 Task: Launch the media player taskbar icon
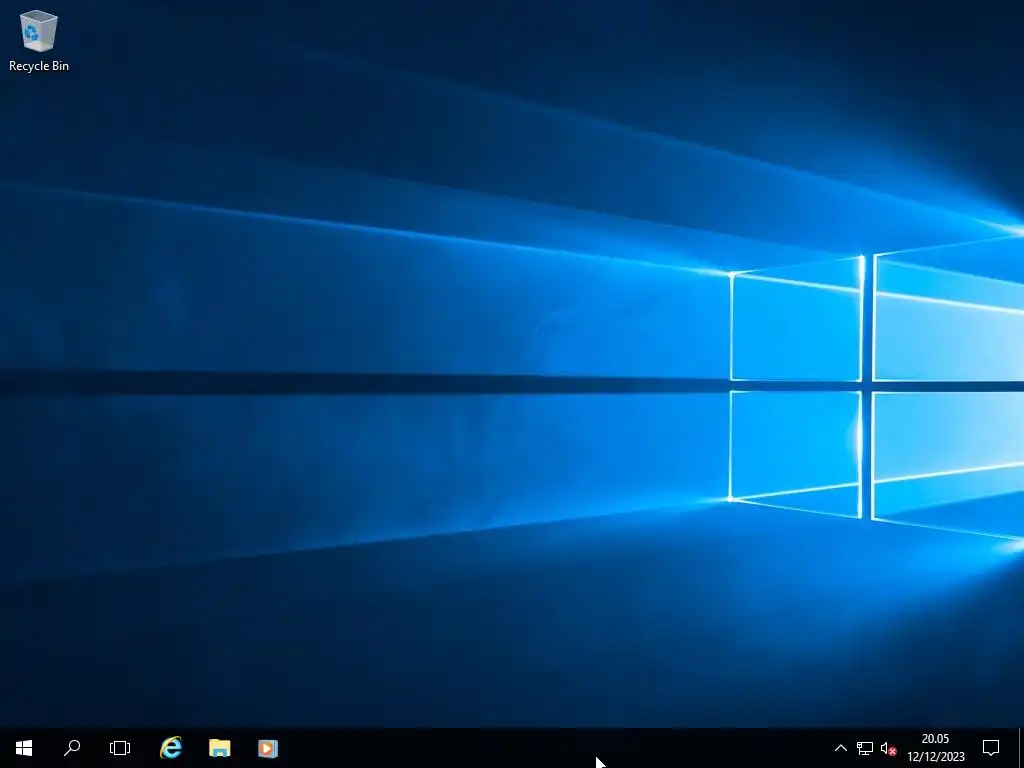tap(268, 748)
